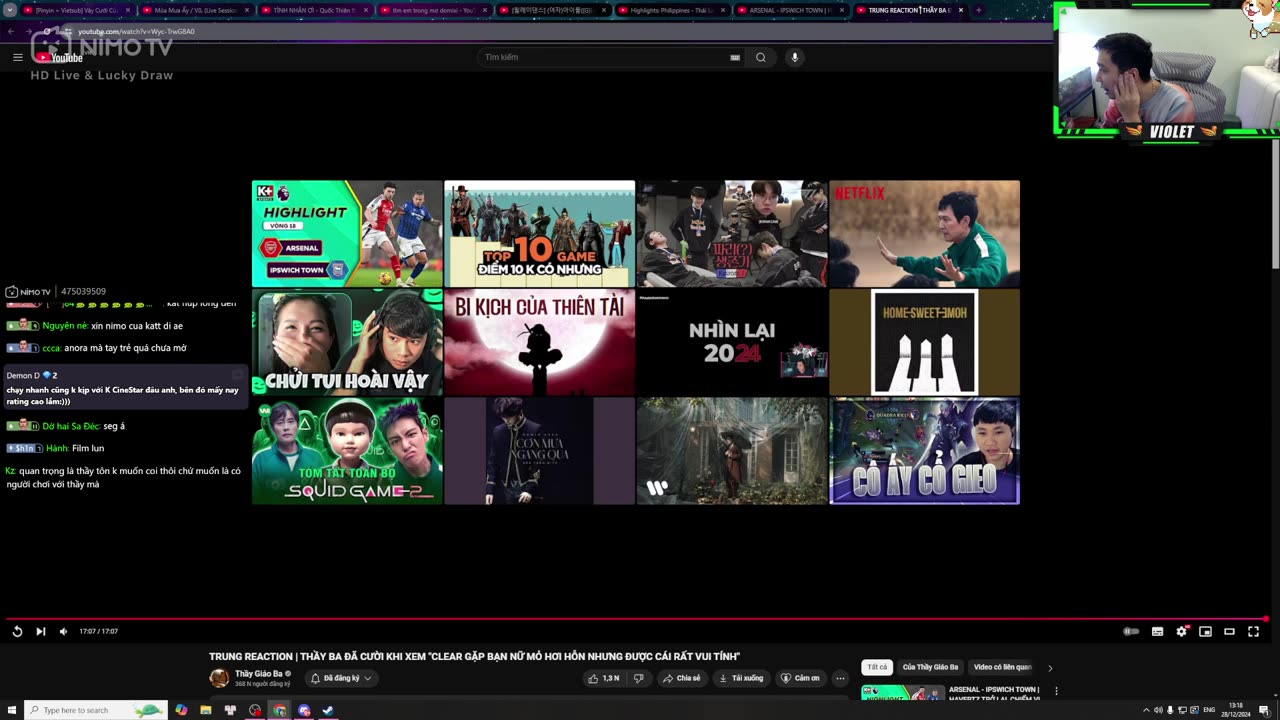1280x720 pixels.
Task: Show hidden system tray icons chevron
Action: pyautogui.click(x=1146, y=710)
